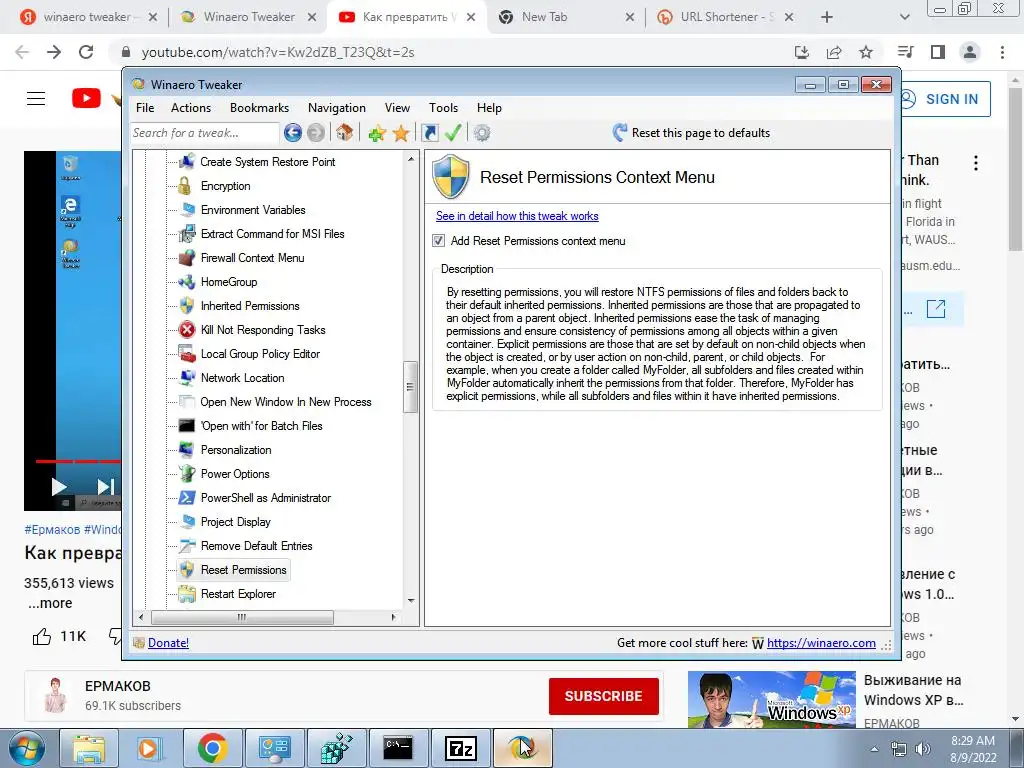Select Create System Restore Point tweak
Viewport: 1024px width, 768px height.
tap(268, 162)
